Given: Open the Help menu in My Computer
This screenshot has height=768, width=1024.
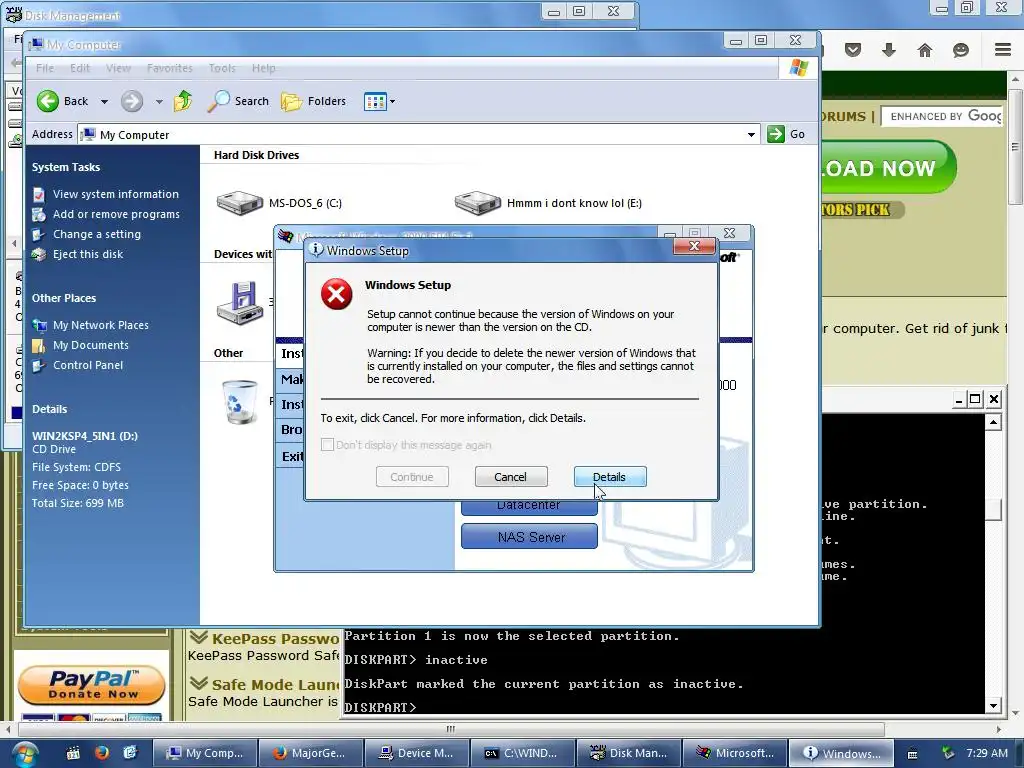Looking at the screenshot, I should (x=263, y=68).
